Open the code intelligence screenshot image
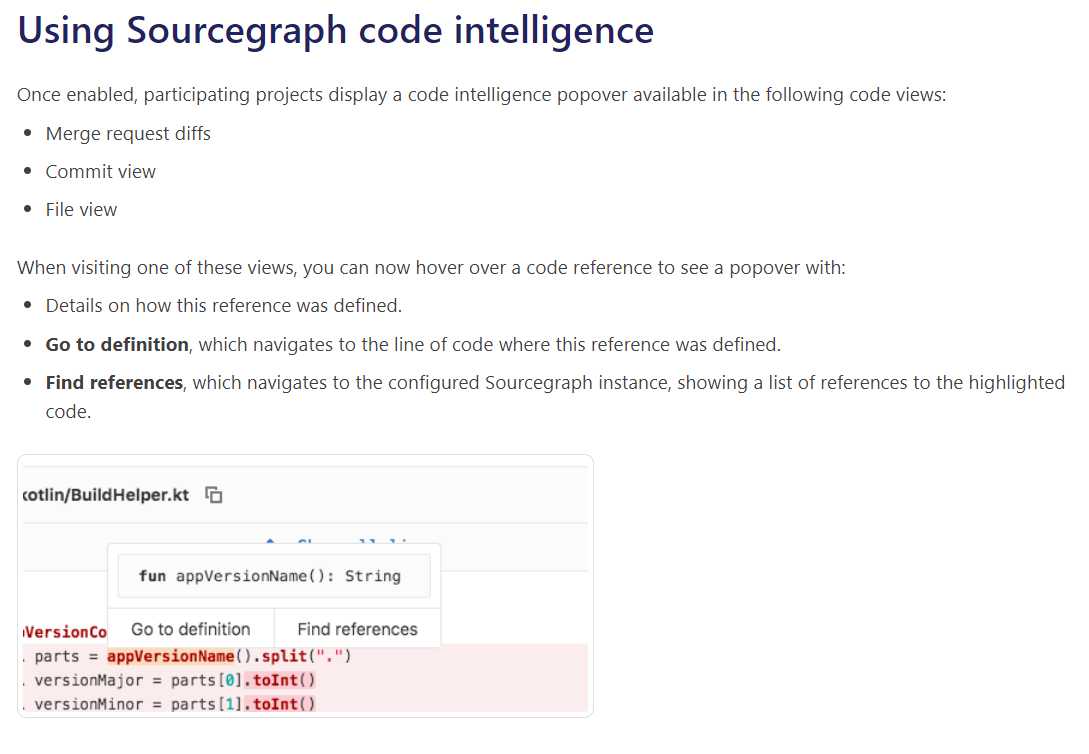1089x754 pixels. point(306,586)
